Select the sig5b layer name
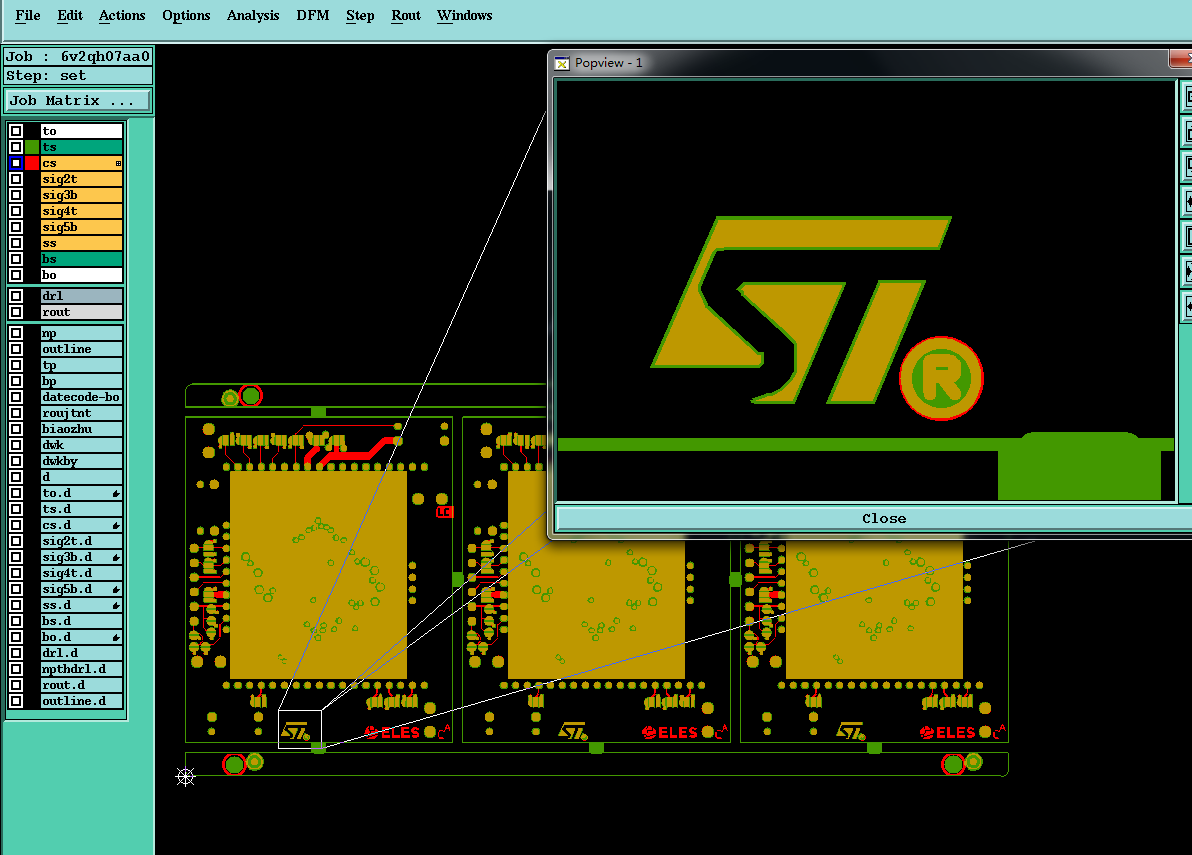Viewport: 1192px width, 855px height. pyautogui.click(x=81, y=226)
